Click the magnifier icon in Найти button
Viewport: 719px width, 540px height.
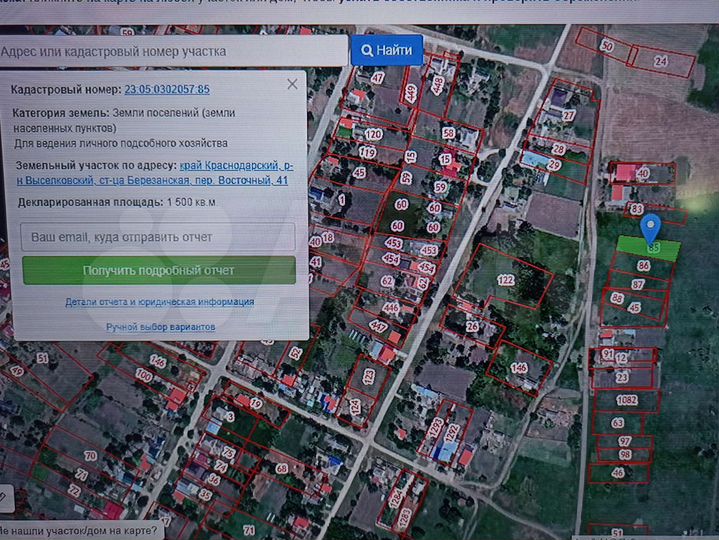[368, 50]
